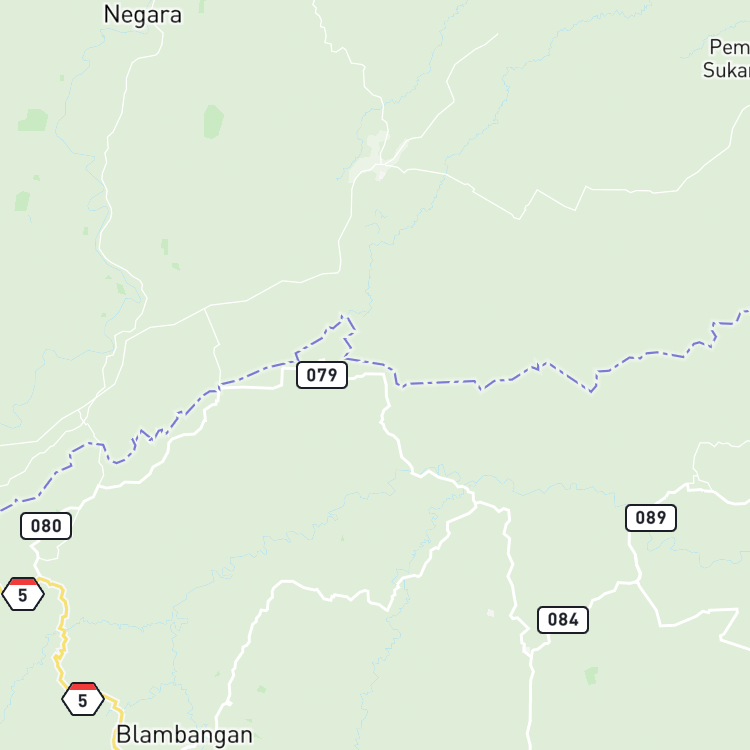The image size is (750, 750).
Task: Select the 089 route marker
Action: [x=651, y=518]
